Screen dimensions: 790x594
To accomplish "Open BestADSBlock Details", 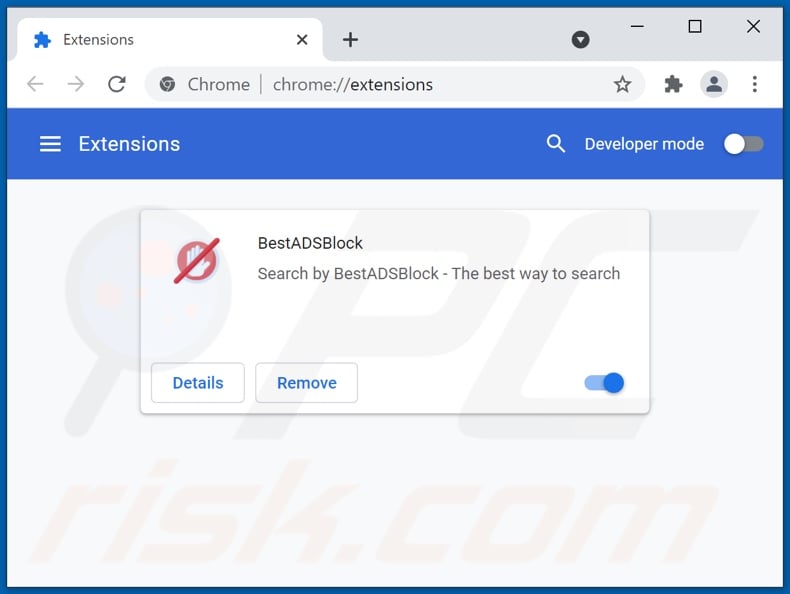I will coord(198,383).
